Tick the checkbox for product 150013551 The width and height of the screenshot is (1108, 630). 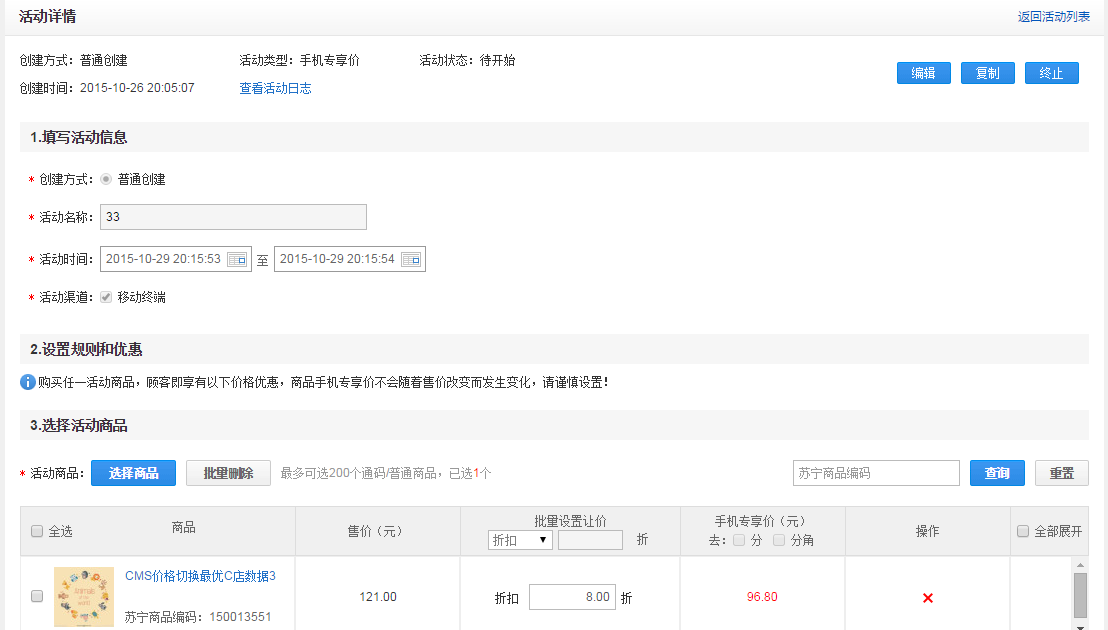[37, 596]
